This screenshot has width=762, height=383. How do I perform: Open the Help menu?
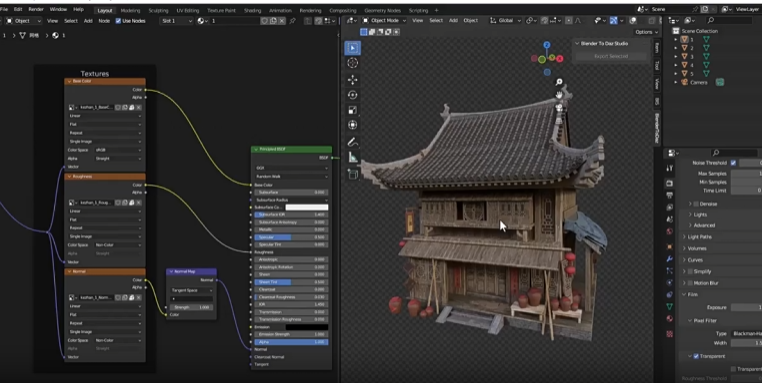pos(78,9)
